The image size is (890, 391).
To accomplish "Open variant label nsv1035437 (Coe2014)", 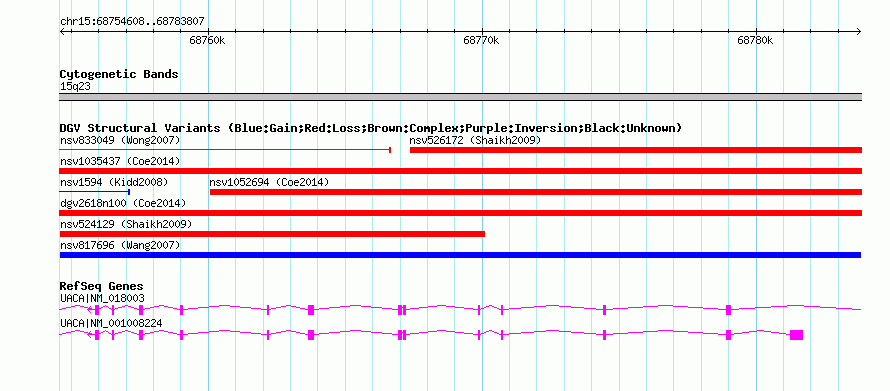I will click(x=120, y=161).
